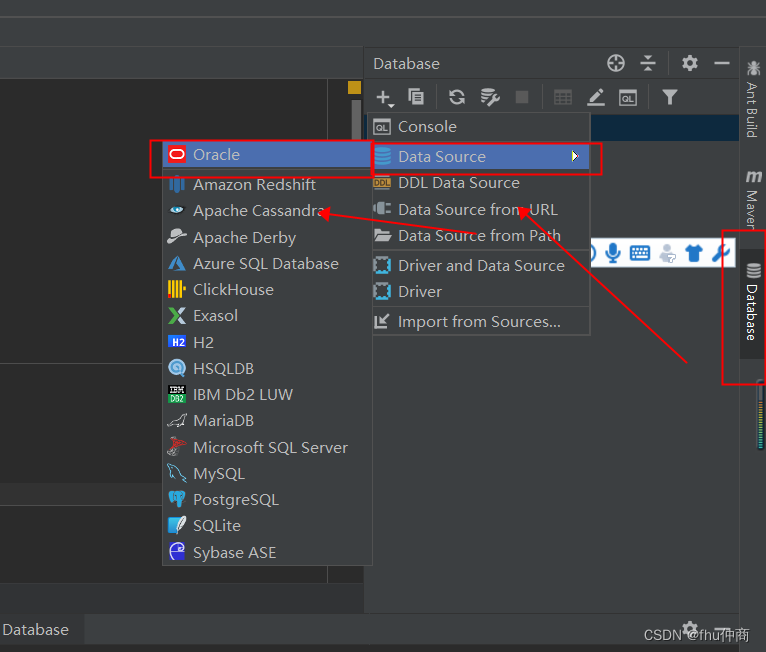Image resolution: width=766 pixels, height=652 pixels.
Task: Click the table editor grid icon
Action: [x=563, y=97]
